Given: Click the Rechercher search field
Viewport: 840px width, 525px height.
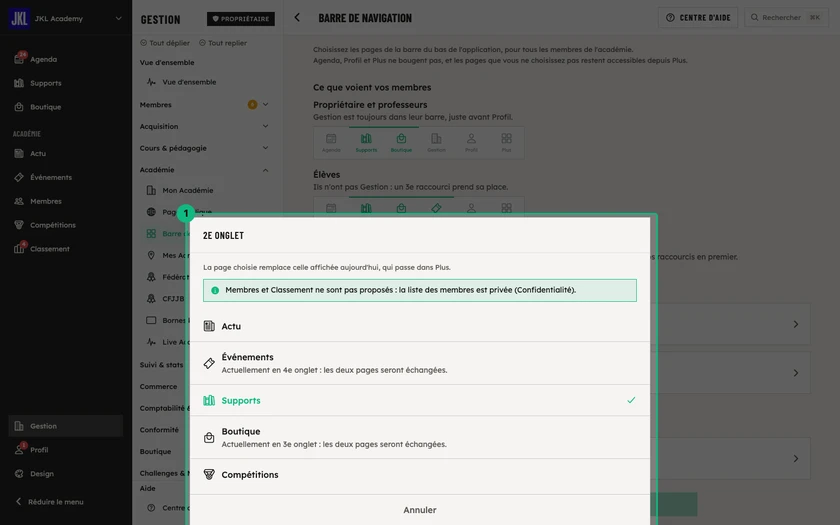Looking at the screenshot, I should point(786,18).
